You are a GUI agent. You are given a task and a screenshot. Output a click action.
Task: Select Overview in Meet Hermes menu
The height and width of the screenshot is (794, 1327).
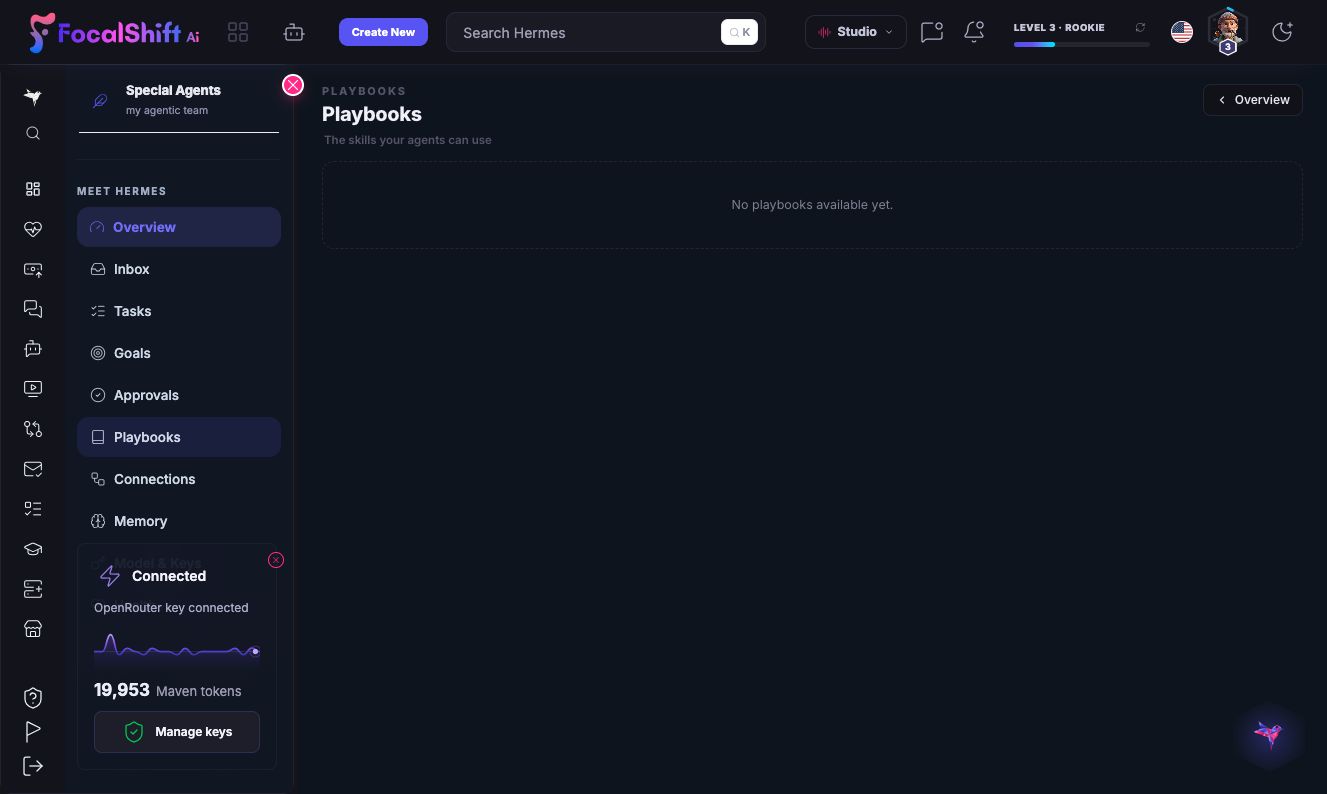click(179, 227)
